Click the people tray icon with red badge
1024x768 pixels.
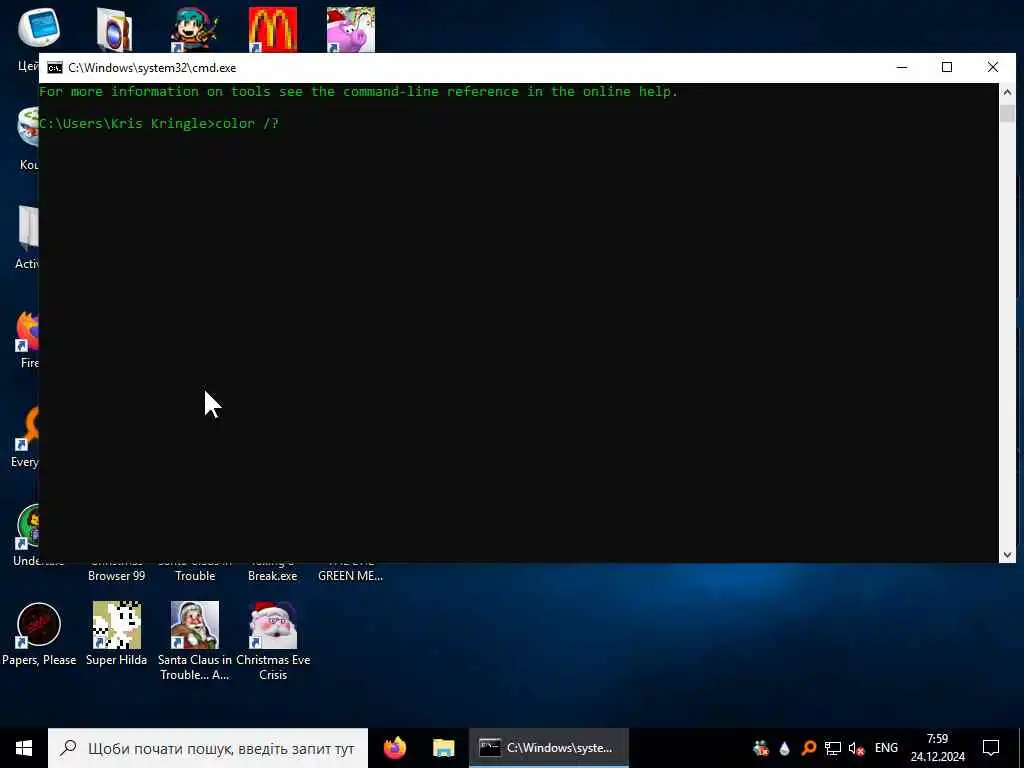(761, 748)
